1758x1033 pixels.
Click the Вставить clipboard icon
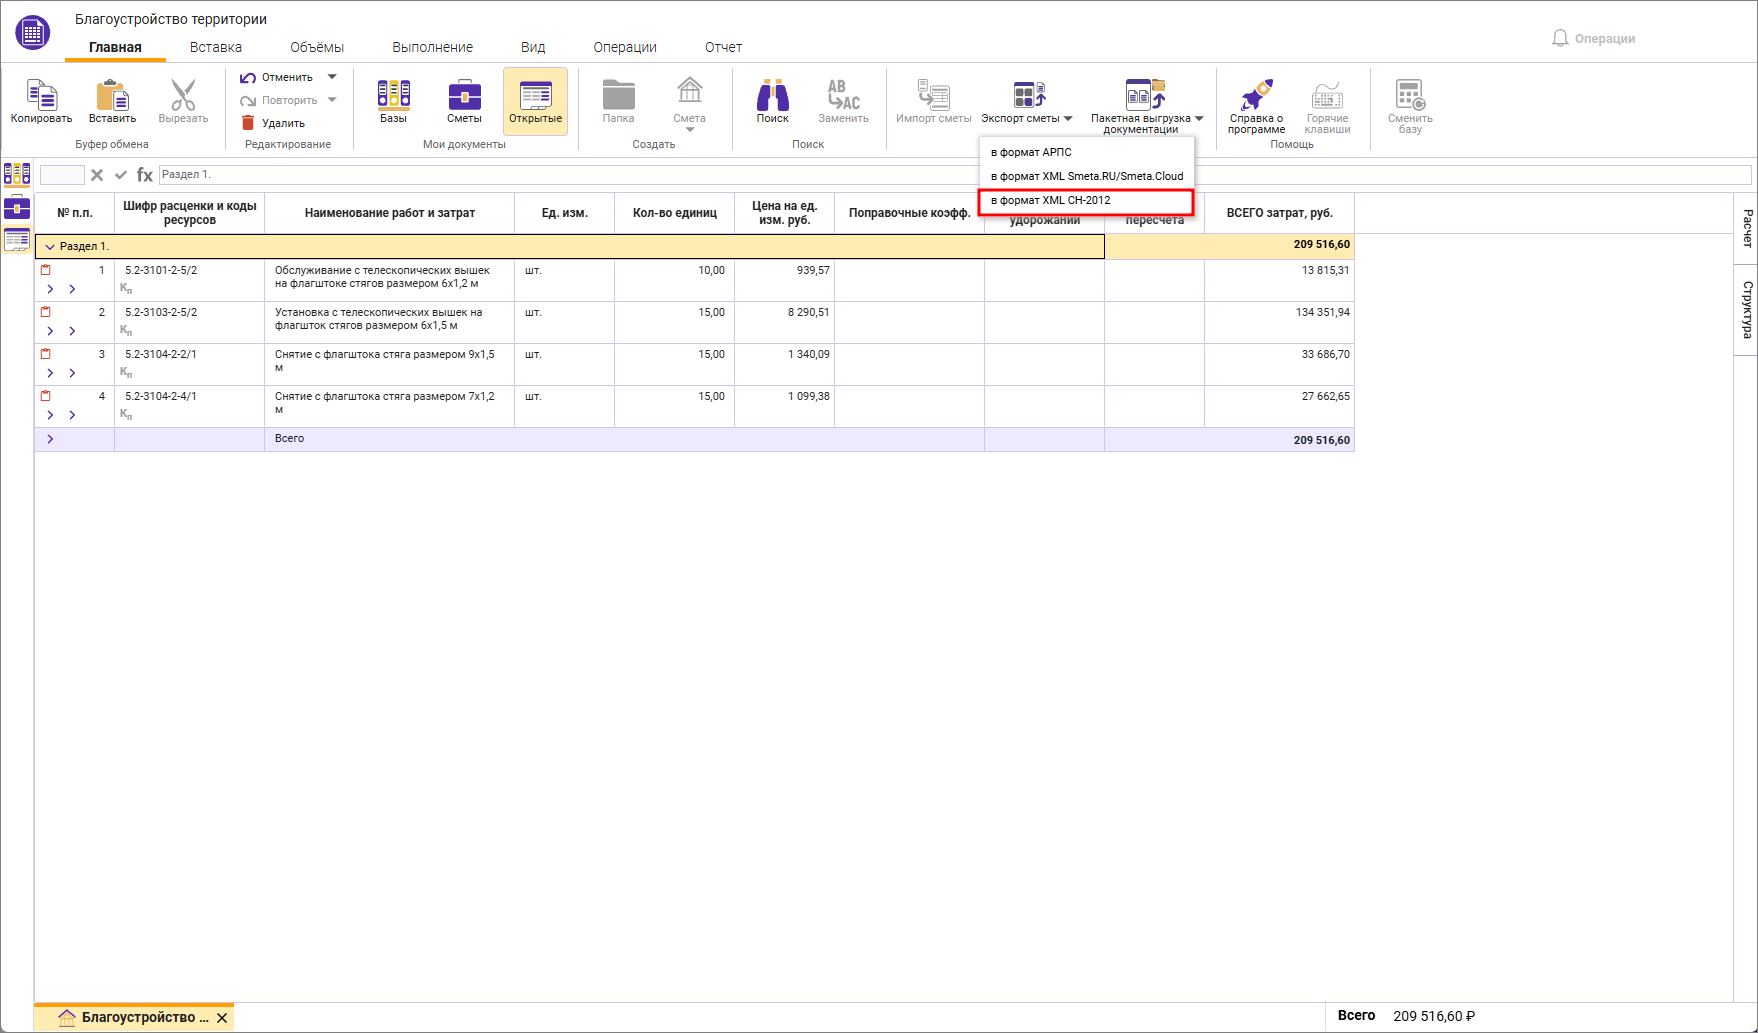112,96
